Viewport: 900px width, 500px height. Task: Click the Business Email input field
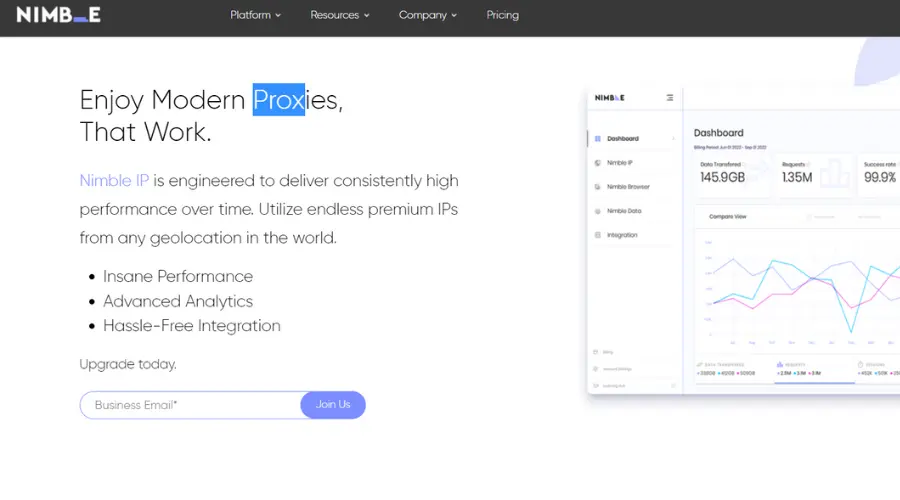point(190,405)
